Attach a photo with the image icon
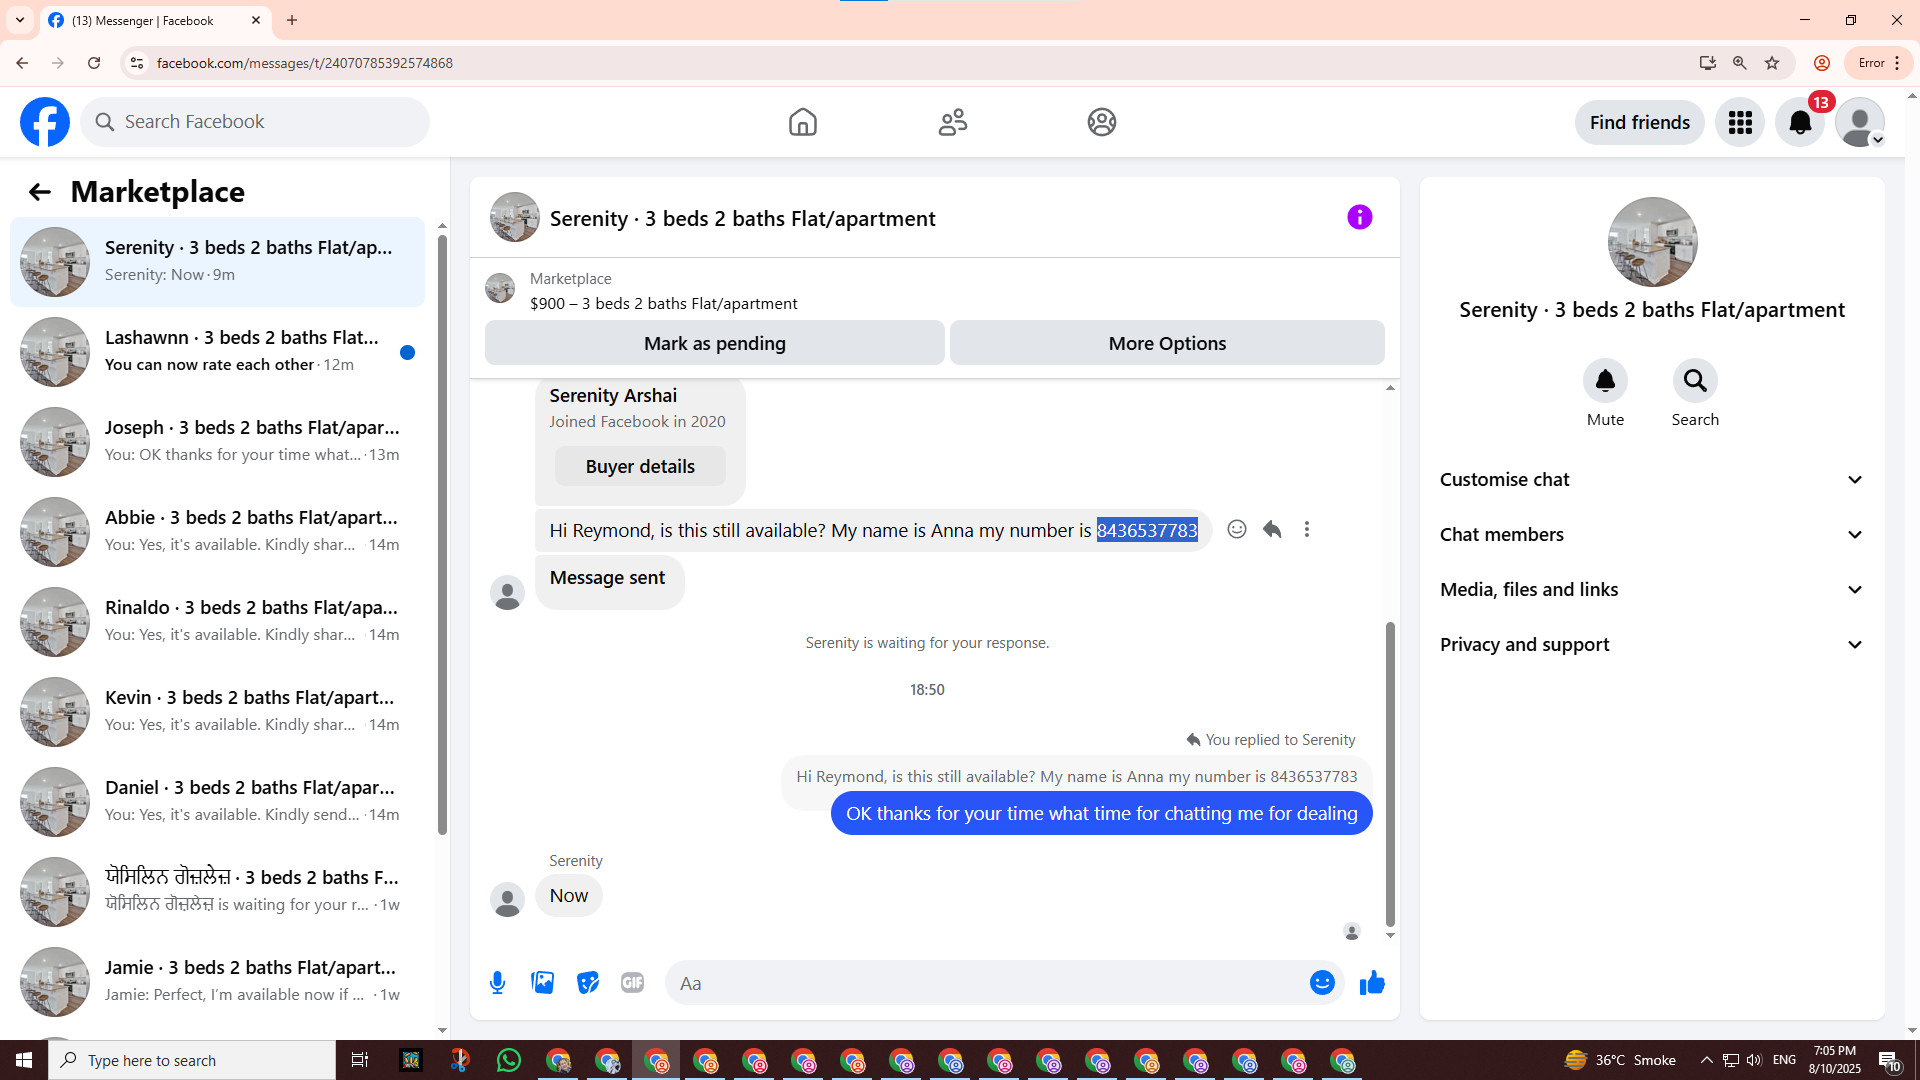The height and width of the screenshot is (1080, 1920). (x=543, y=983)
